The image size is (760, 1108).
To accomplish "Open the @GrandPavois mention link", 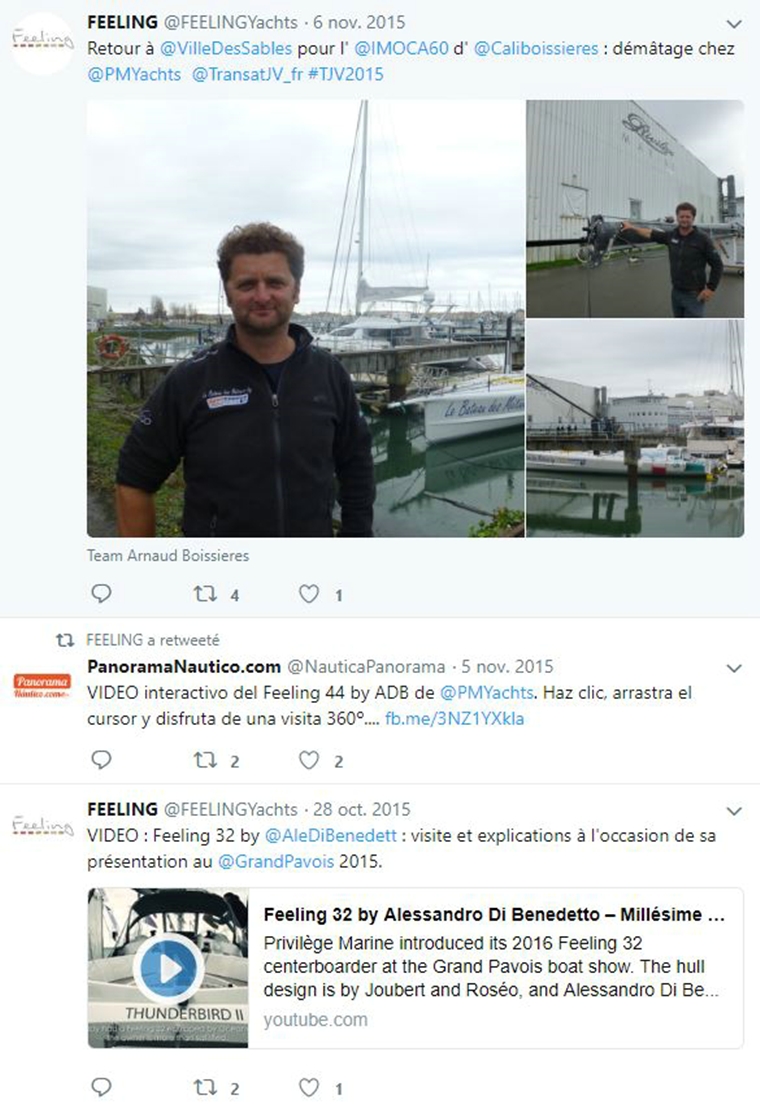I will pyautogui.click(x=276, y=861).
